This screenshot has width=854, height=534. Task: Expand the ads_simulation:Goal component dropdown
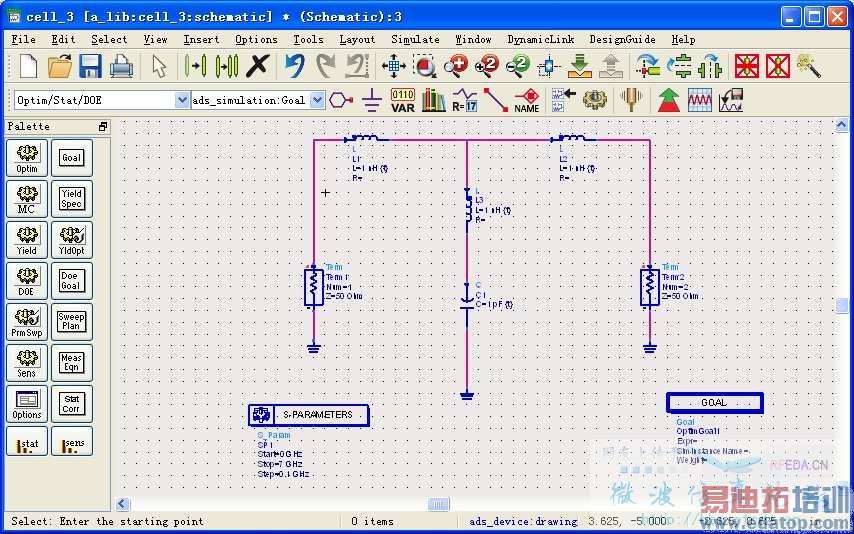pos(317,100)
